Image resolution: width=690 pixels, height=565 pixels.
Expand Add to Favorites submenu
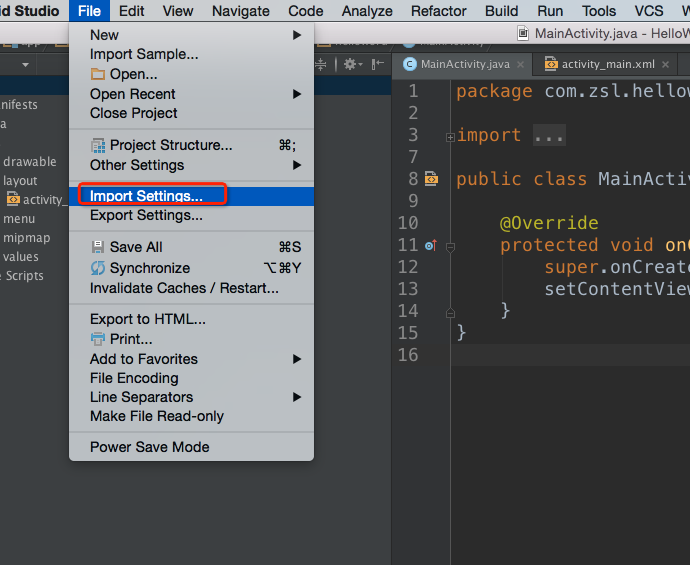(191, 359)
